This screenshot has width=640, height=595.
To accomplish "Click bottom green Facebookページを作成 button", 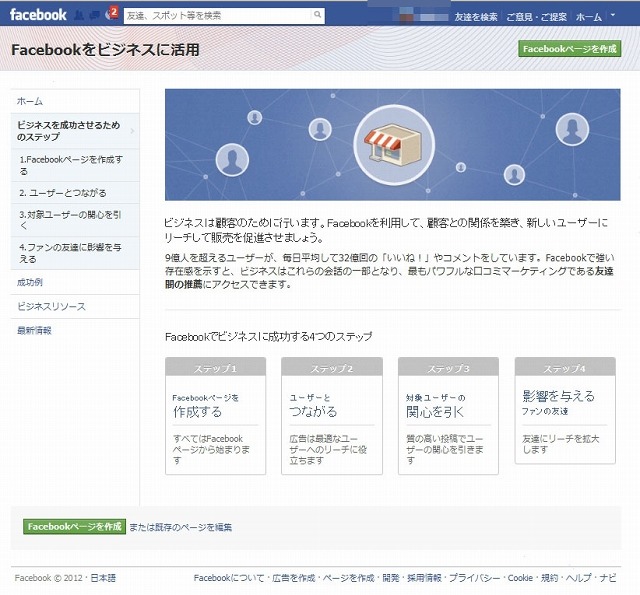I will click(74, 527).
